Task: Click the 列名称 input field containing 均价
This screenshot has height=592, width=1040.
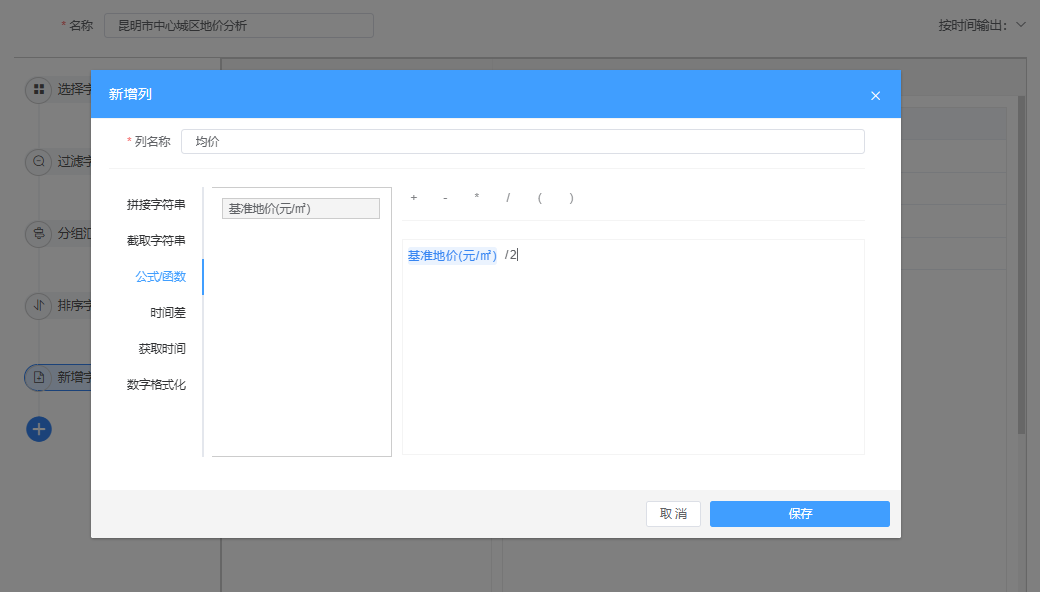Action: pos(523,141)
